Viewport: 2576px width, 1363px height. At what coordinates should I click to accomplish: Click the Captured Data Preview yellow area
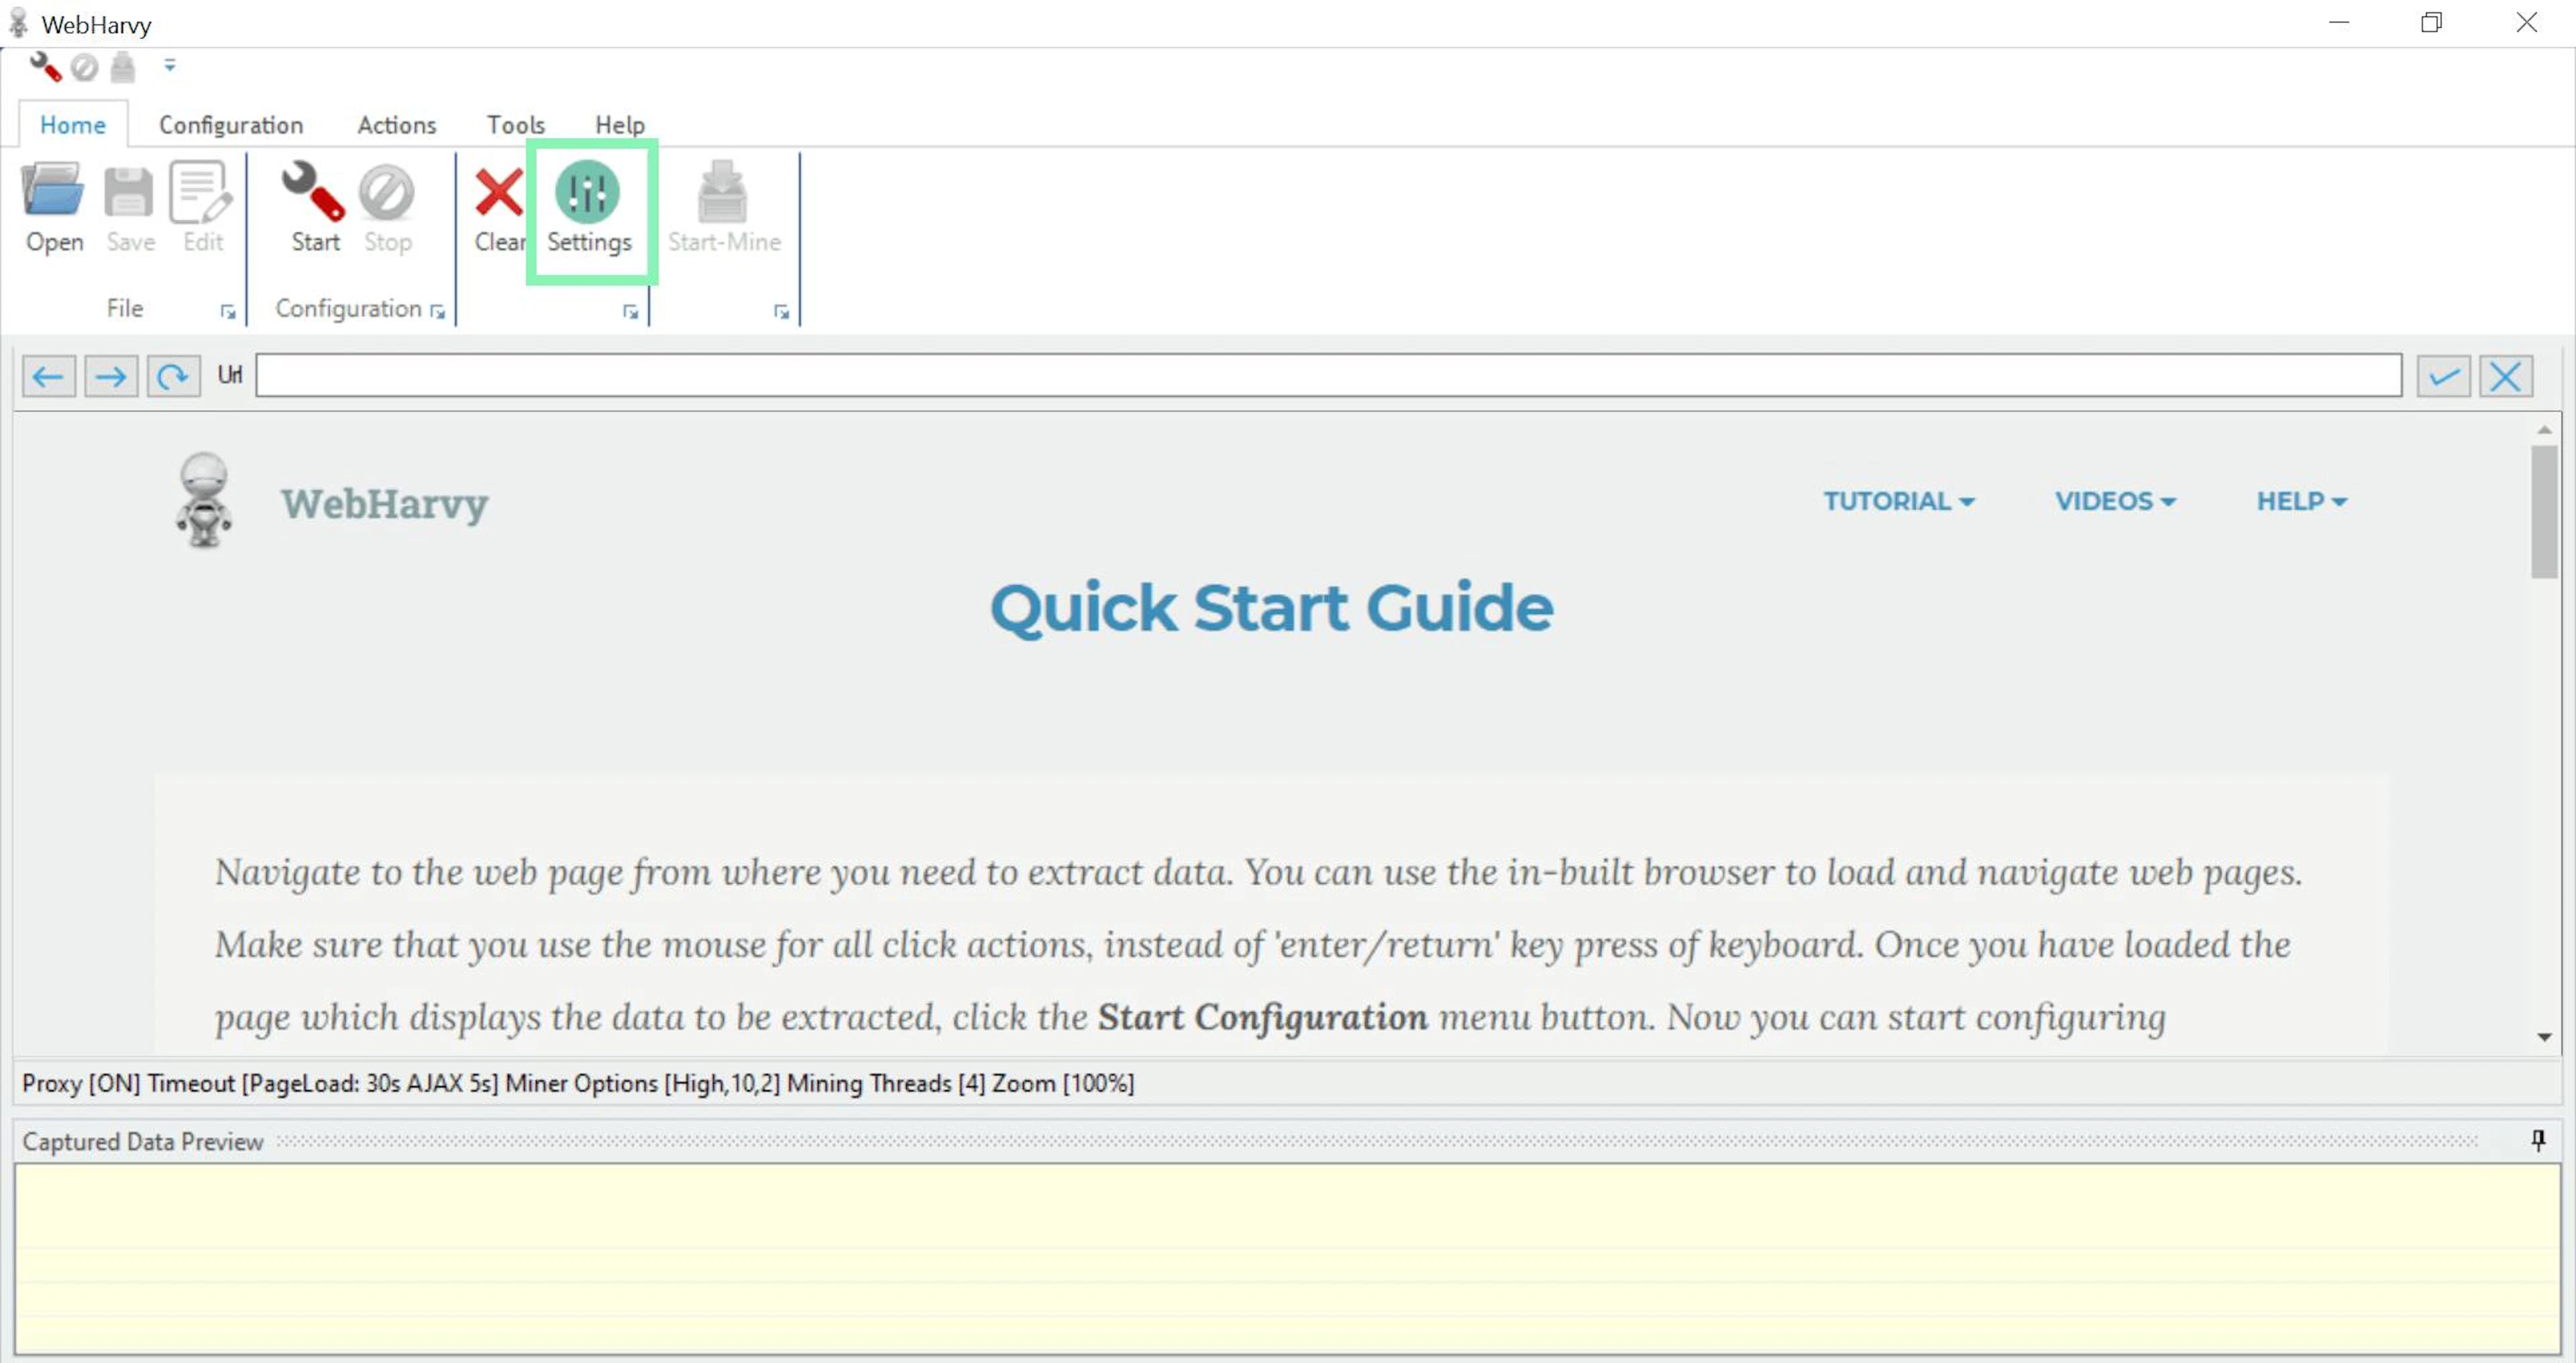tap(1287, 1258)
